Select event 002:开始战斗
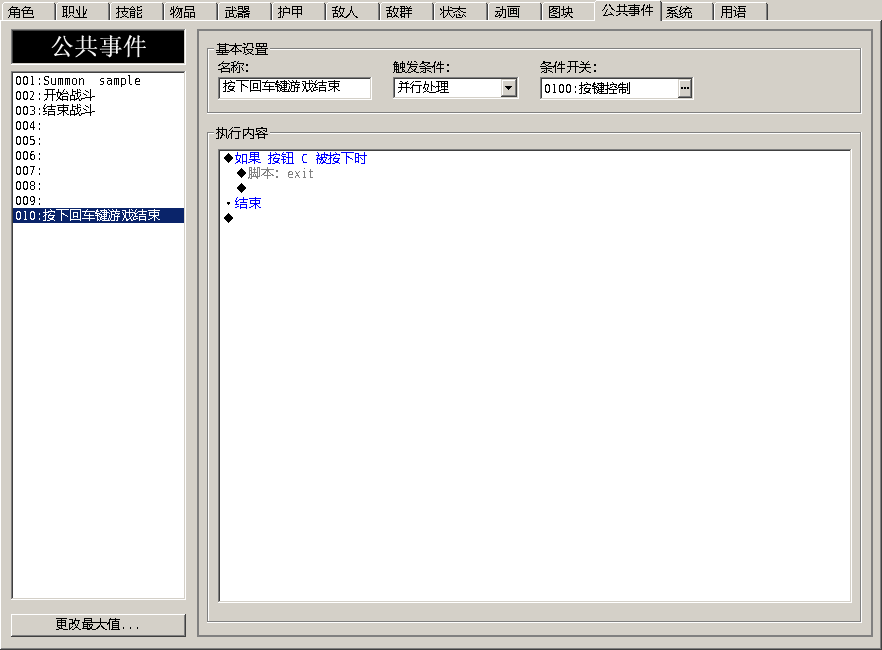 98,96
